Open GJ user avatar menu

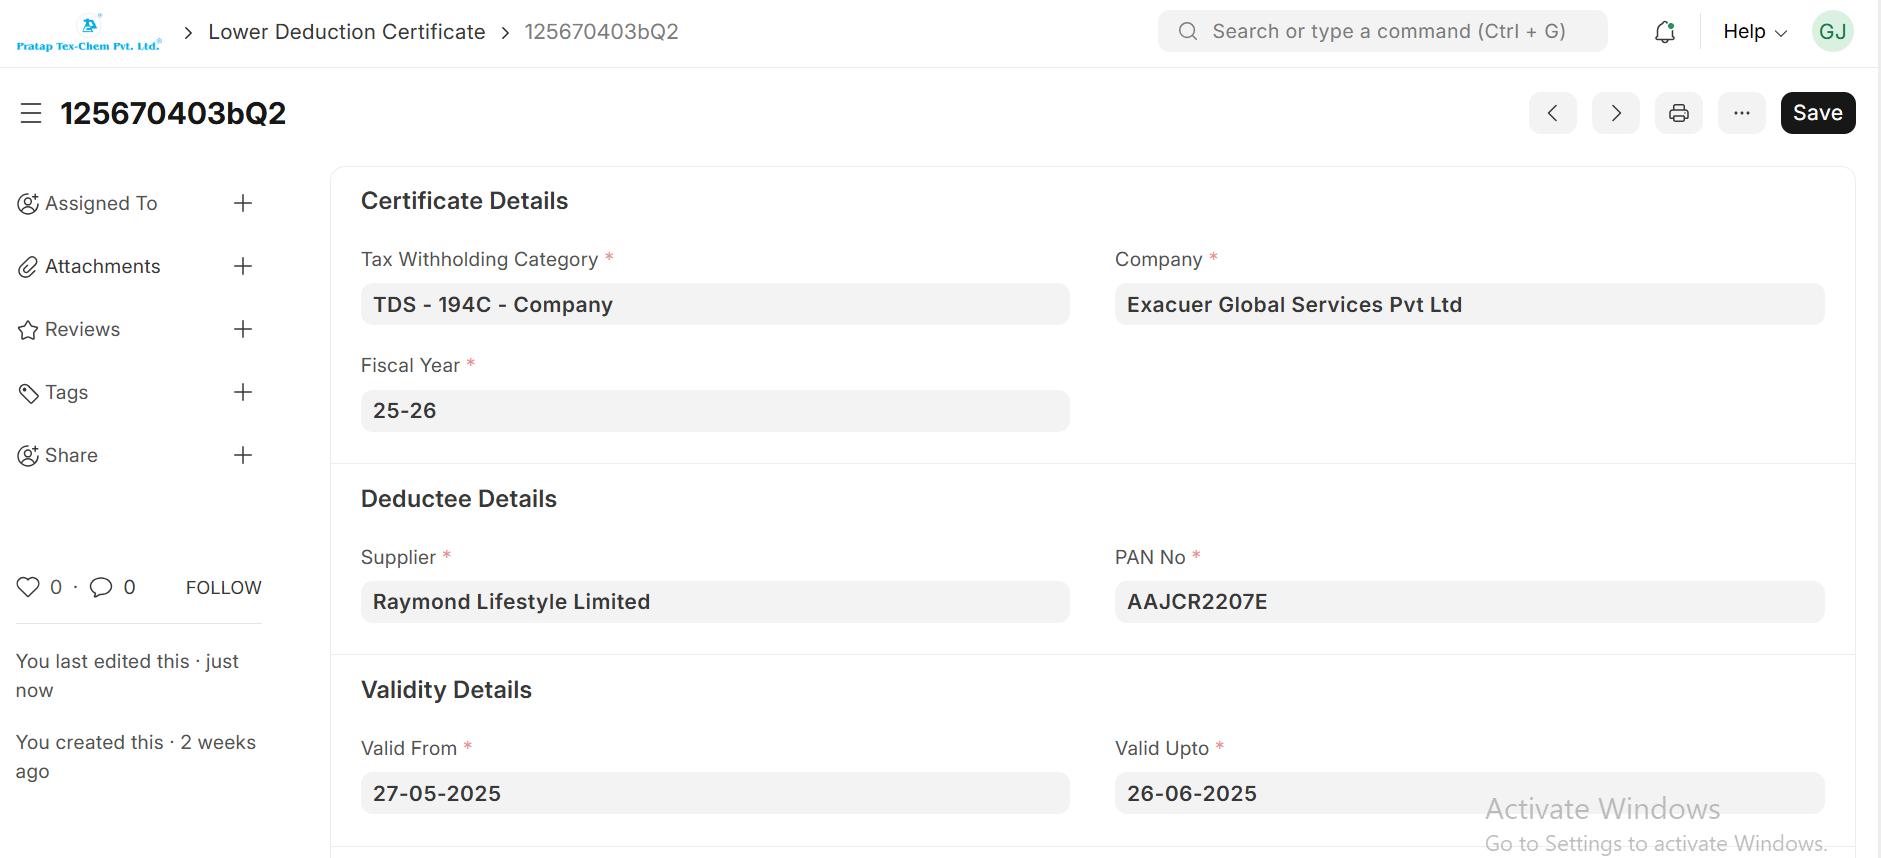(x=1832, y=32)
